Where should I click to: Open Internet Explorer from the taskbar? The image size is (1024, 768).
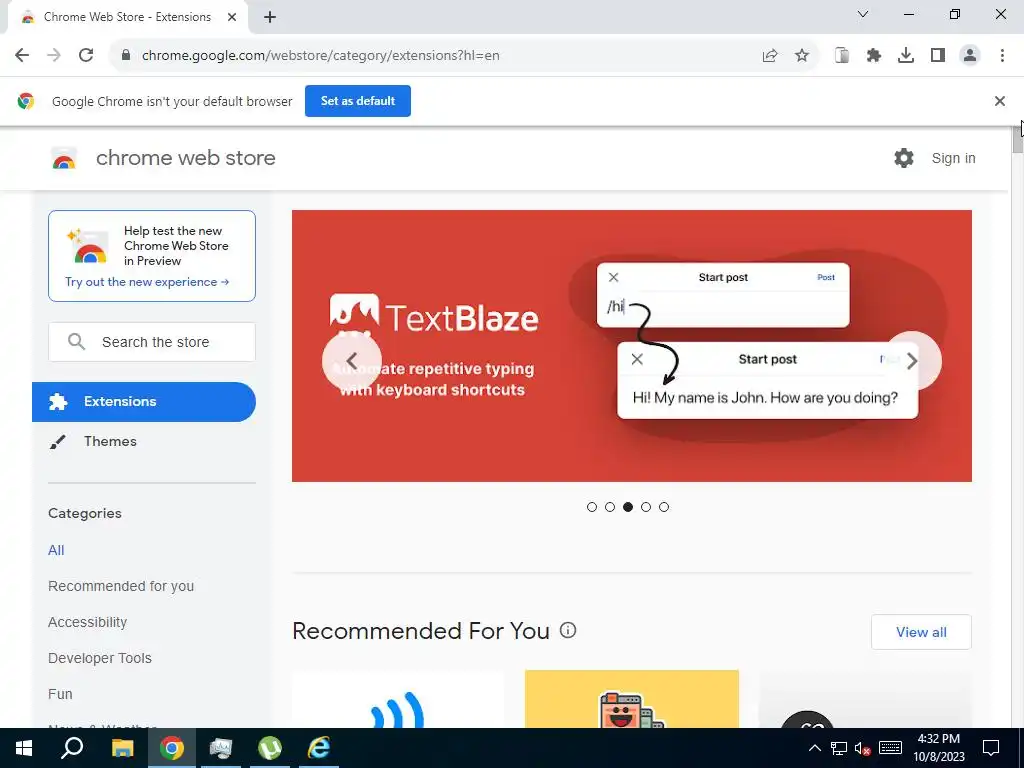pos(319,748)
